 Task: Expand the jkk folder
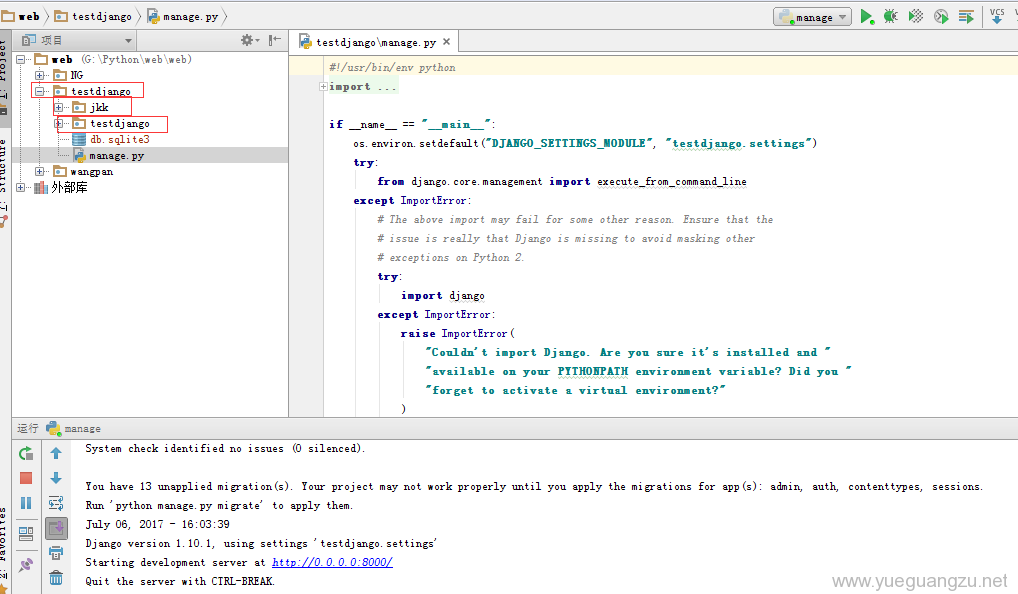click(x=59, y=107)
